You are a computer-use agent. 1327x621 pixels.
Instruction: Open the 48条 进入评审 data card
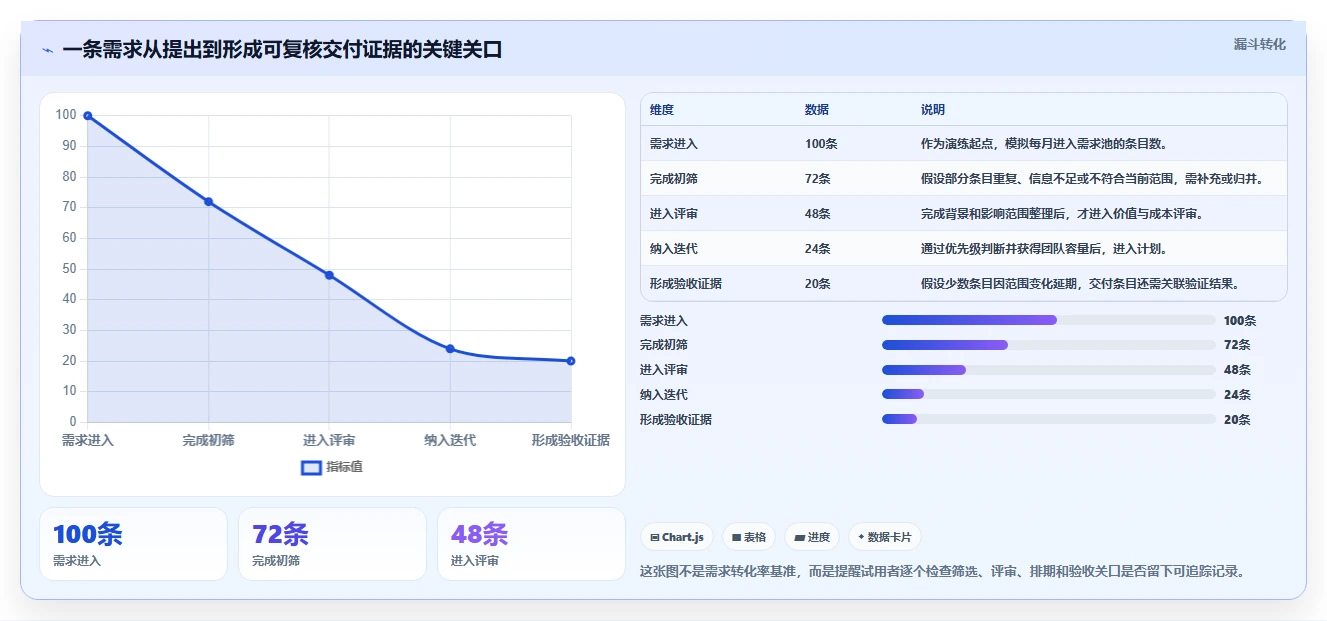click(x=531, y=544)
